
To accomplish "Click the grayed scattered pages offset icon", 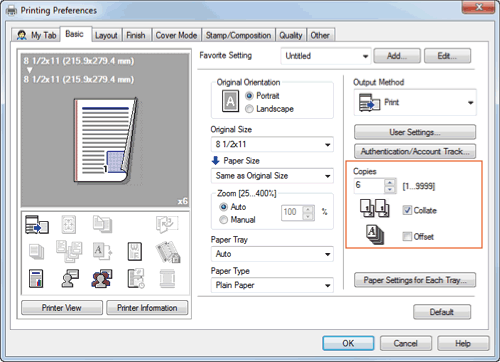I will [x=69, y=251].
